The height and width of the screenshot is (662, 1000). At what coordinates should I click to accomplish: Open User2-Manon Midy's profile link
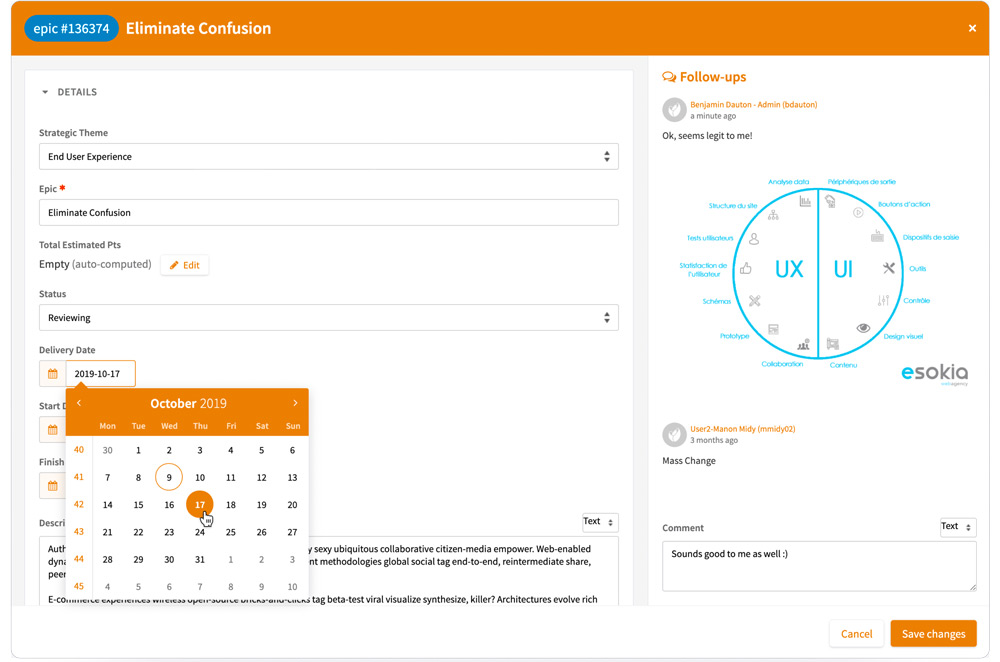coord(742,429)
